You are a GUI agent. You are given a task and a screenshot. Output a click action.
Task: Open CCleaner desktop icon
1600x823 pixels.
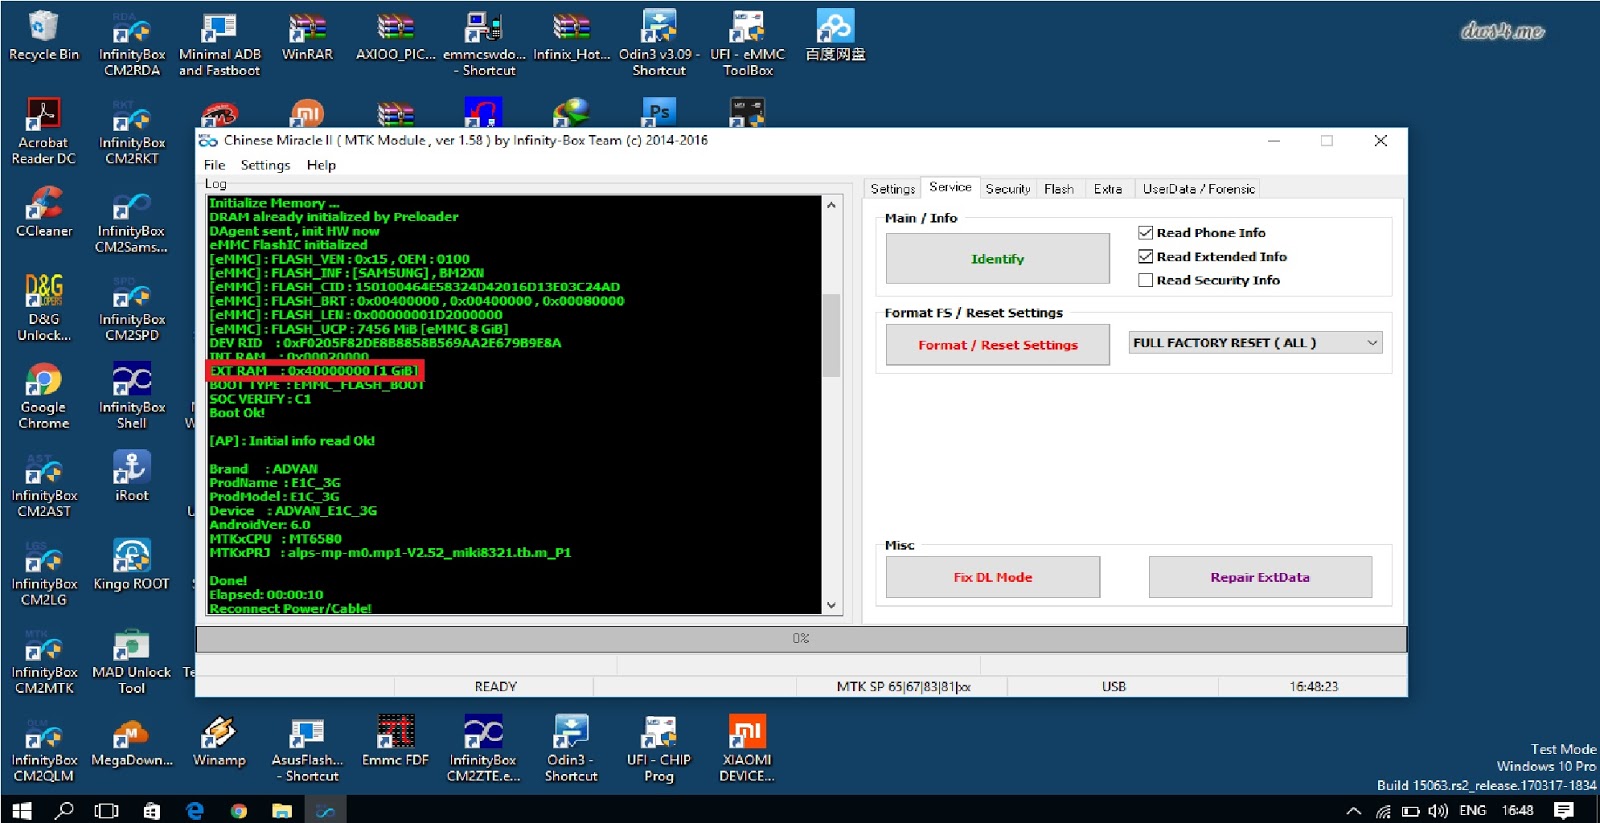click(x=44, y=212)
